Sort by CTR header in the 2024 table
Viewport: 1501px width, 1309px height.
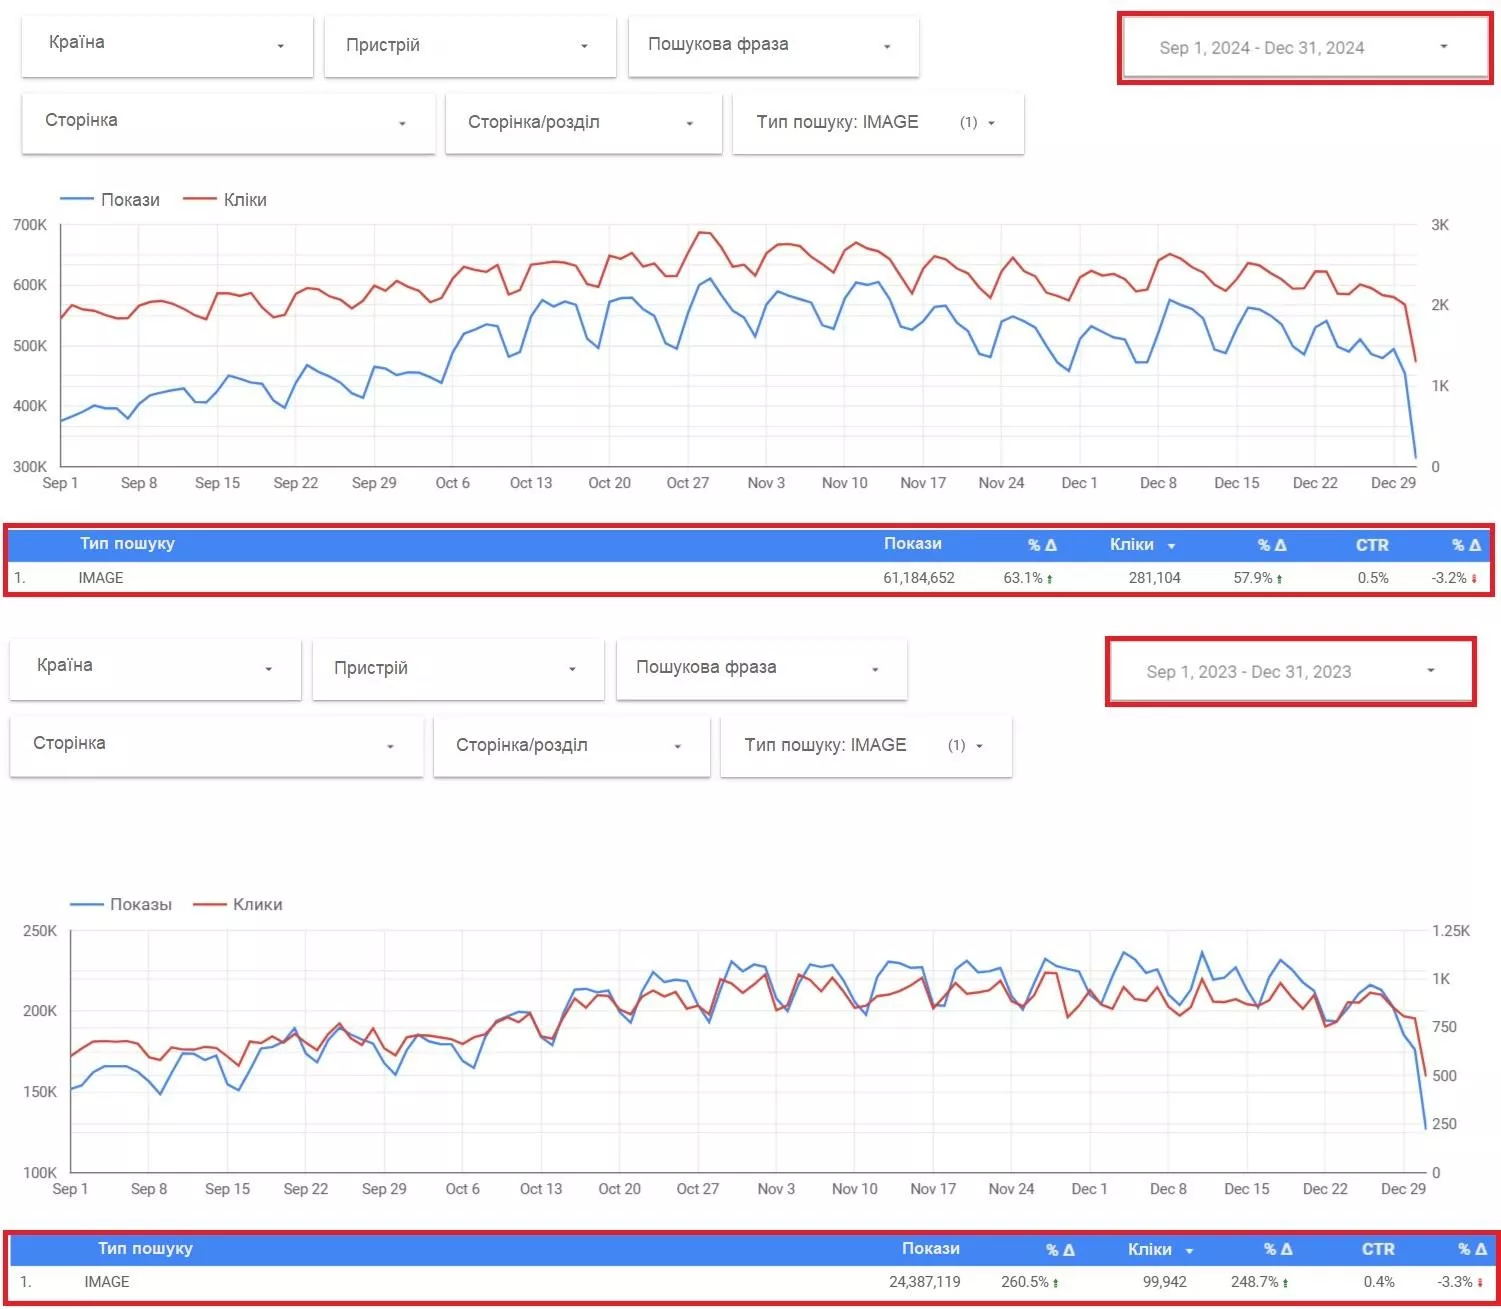point(1372,545)
